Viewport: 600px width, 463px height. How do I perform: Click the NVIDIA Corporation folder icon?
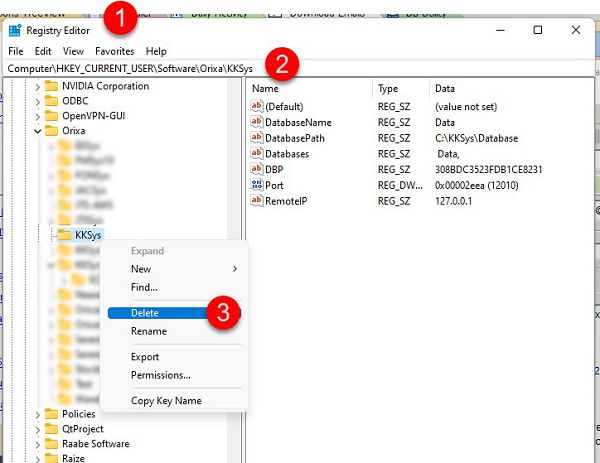coord(52,86)
